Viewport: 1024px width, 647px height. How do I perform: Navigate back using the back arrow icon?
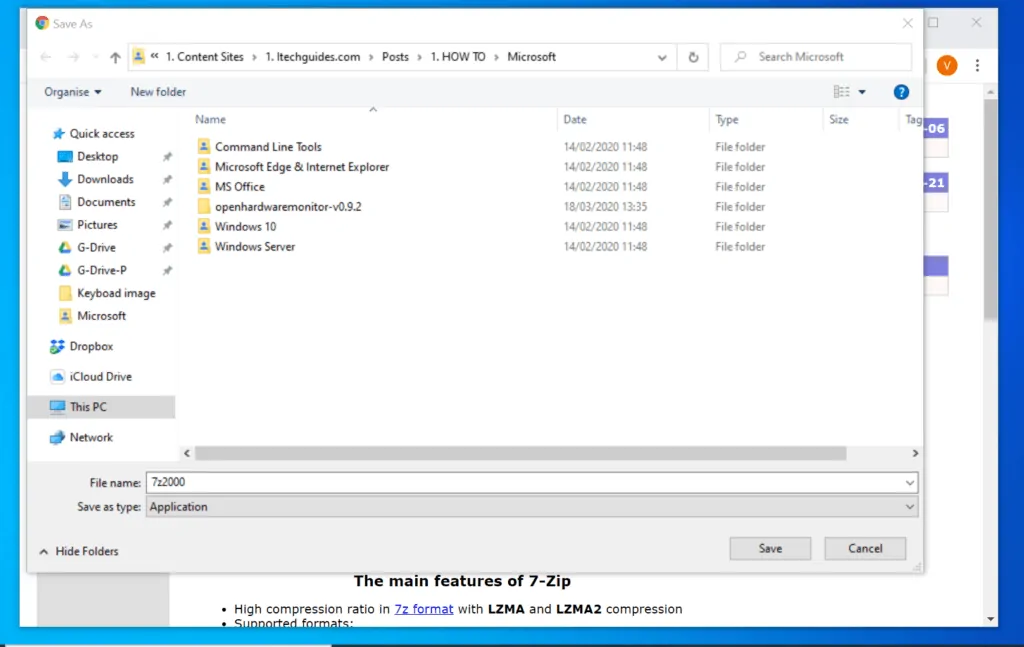pyautogui.click(x=45, y=57)
